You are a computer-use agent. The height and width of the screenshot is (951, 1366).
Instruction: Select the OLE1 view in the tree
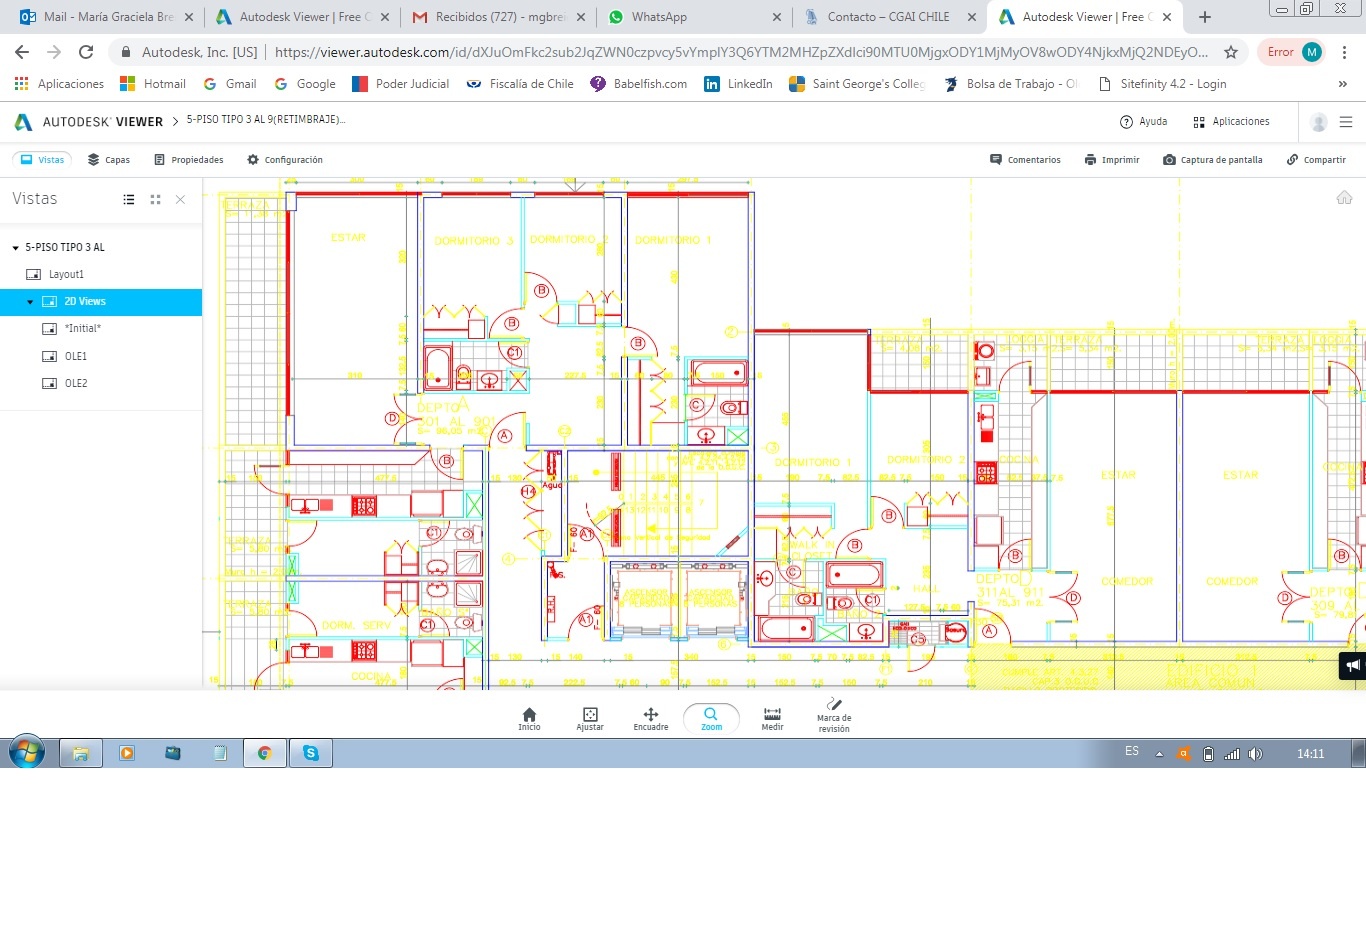tap(76, 357)
